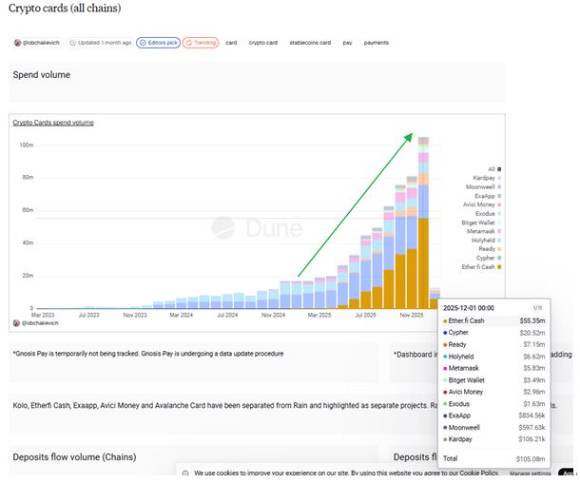
Task: Click the Deposits flow volume (Chains) heading
Action: click(x=74, y=457)
